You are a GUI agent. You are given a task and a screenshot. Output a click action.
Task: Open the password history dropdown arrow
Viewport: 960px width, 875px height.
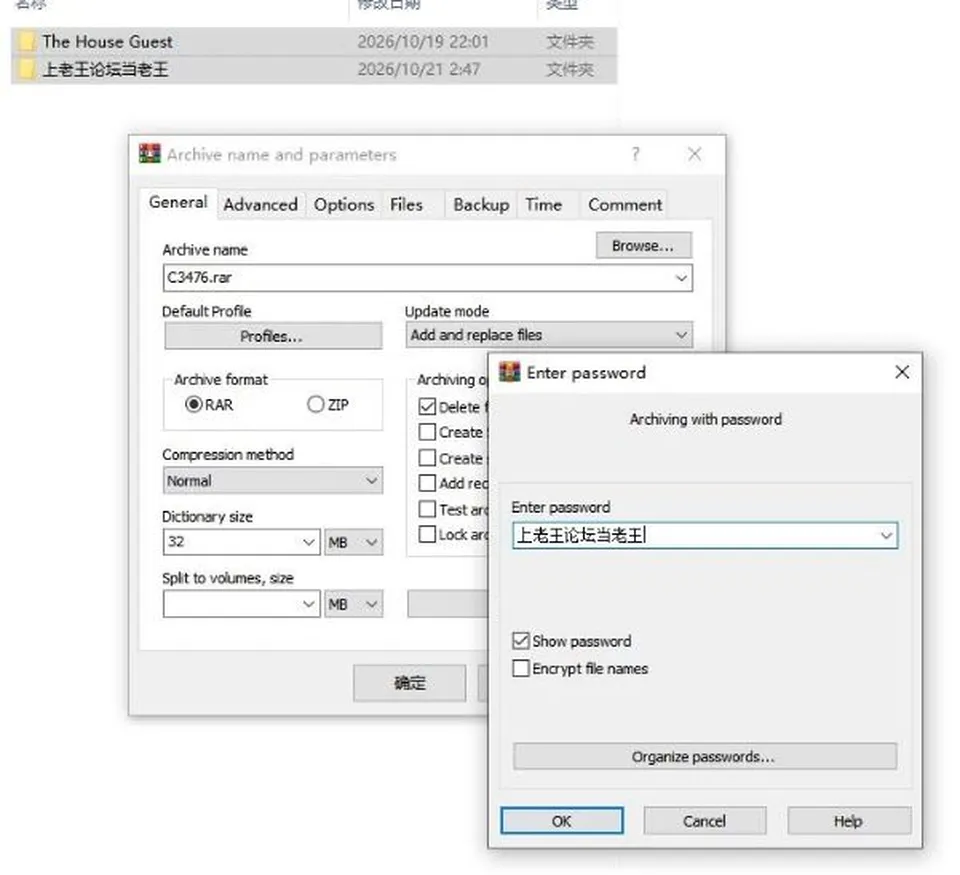tap(885, 535)
